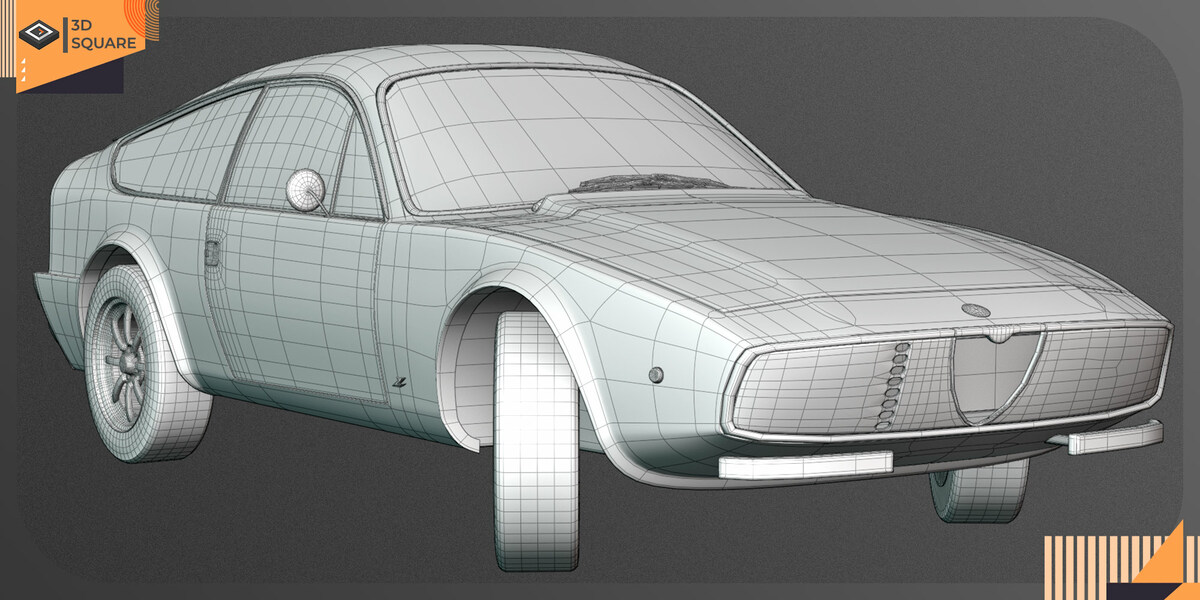Select the round side marker light on fender

click(655, 374)
